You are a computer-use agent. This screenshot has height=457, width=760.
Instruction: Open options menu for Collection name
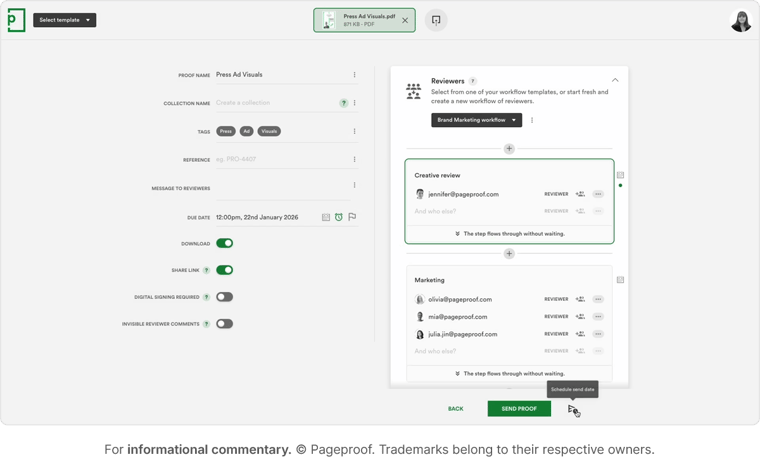[x=354, y=103]
